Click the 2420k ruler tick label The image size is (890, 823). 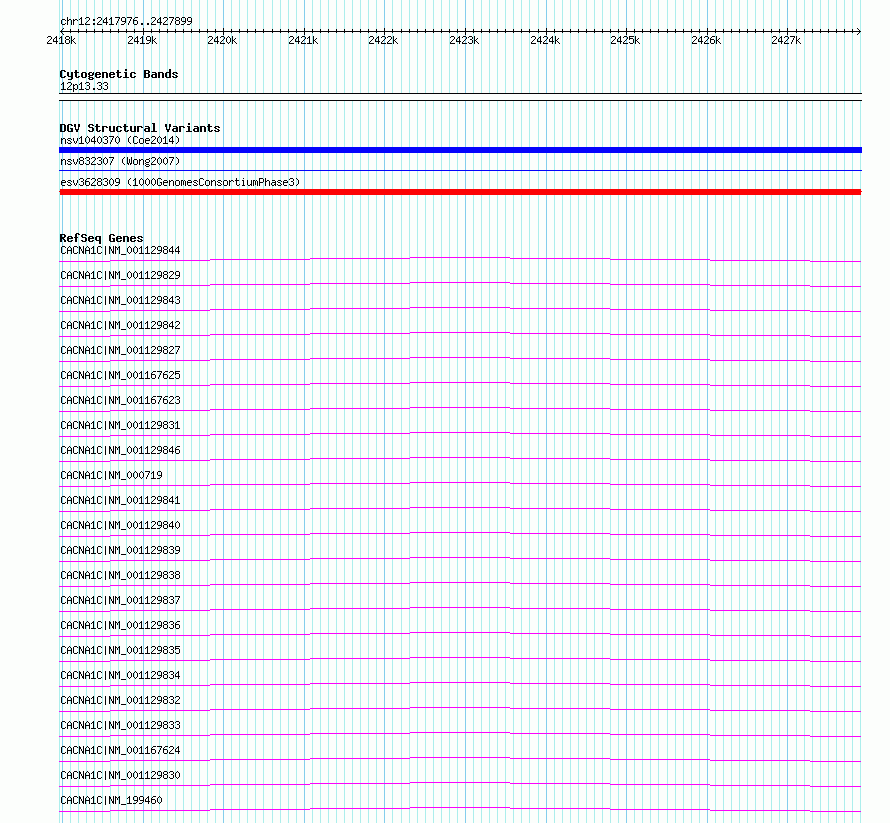coord(222,40)
